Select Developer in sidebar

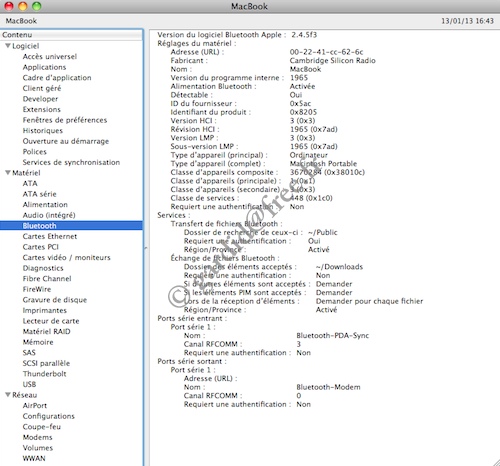click(40, 99)
